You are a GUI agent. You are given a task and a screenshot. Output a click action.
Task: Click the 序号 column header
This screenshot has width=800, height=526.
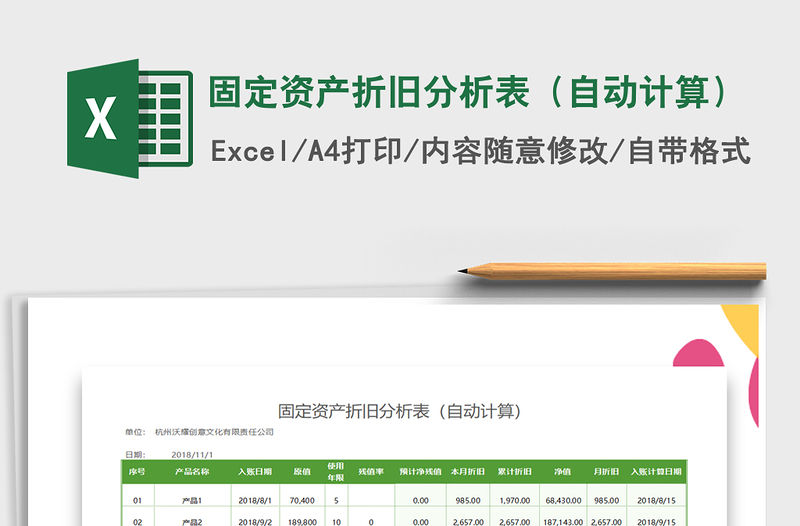click(x=137, y=471)
